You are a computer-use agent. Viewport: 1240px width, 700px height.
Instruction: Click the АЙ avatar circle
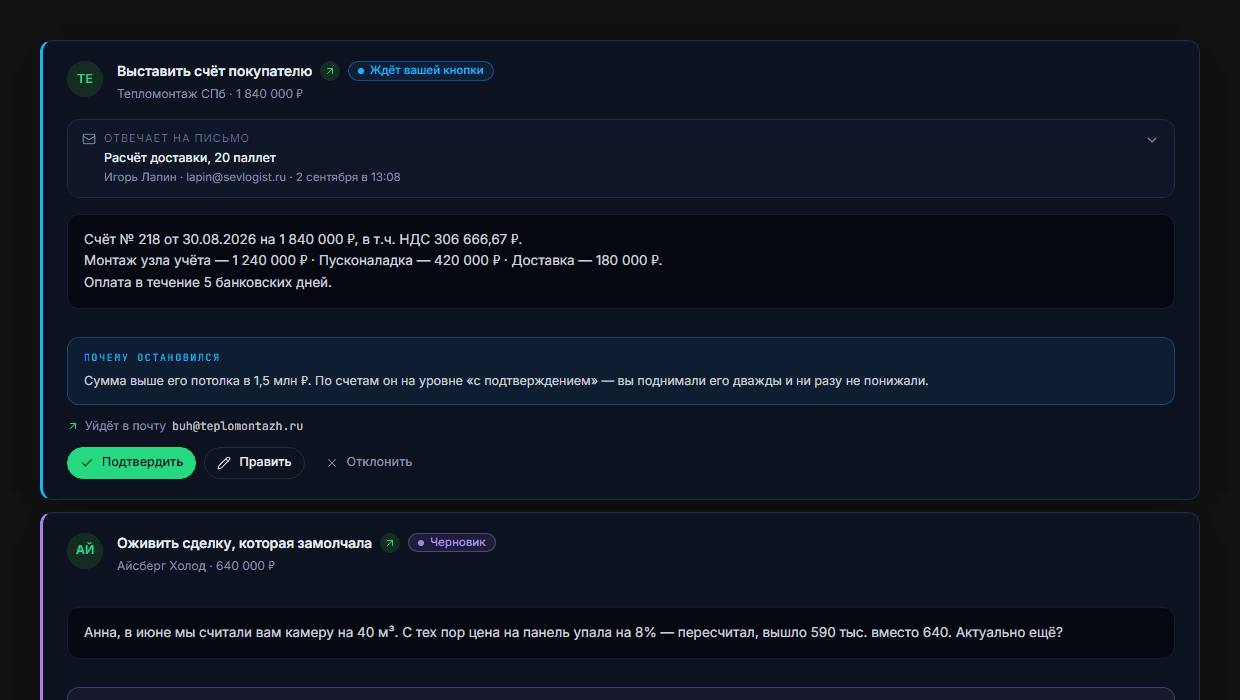85,551
